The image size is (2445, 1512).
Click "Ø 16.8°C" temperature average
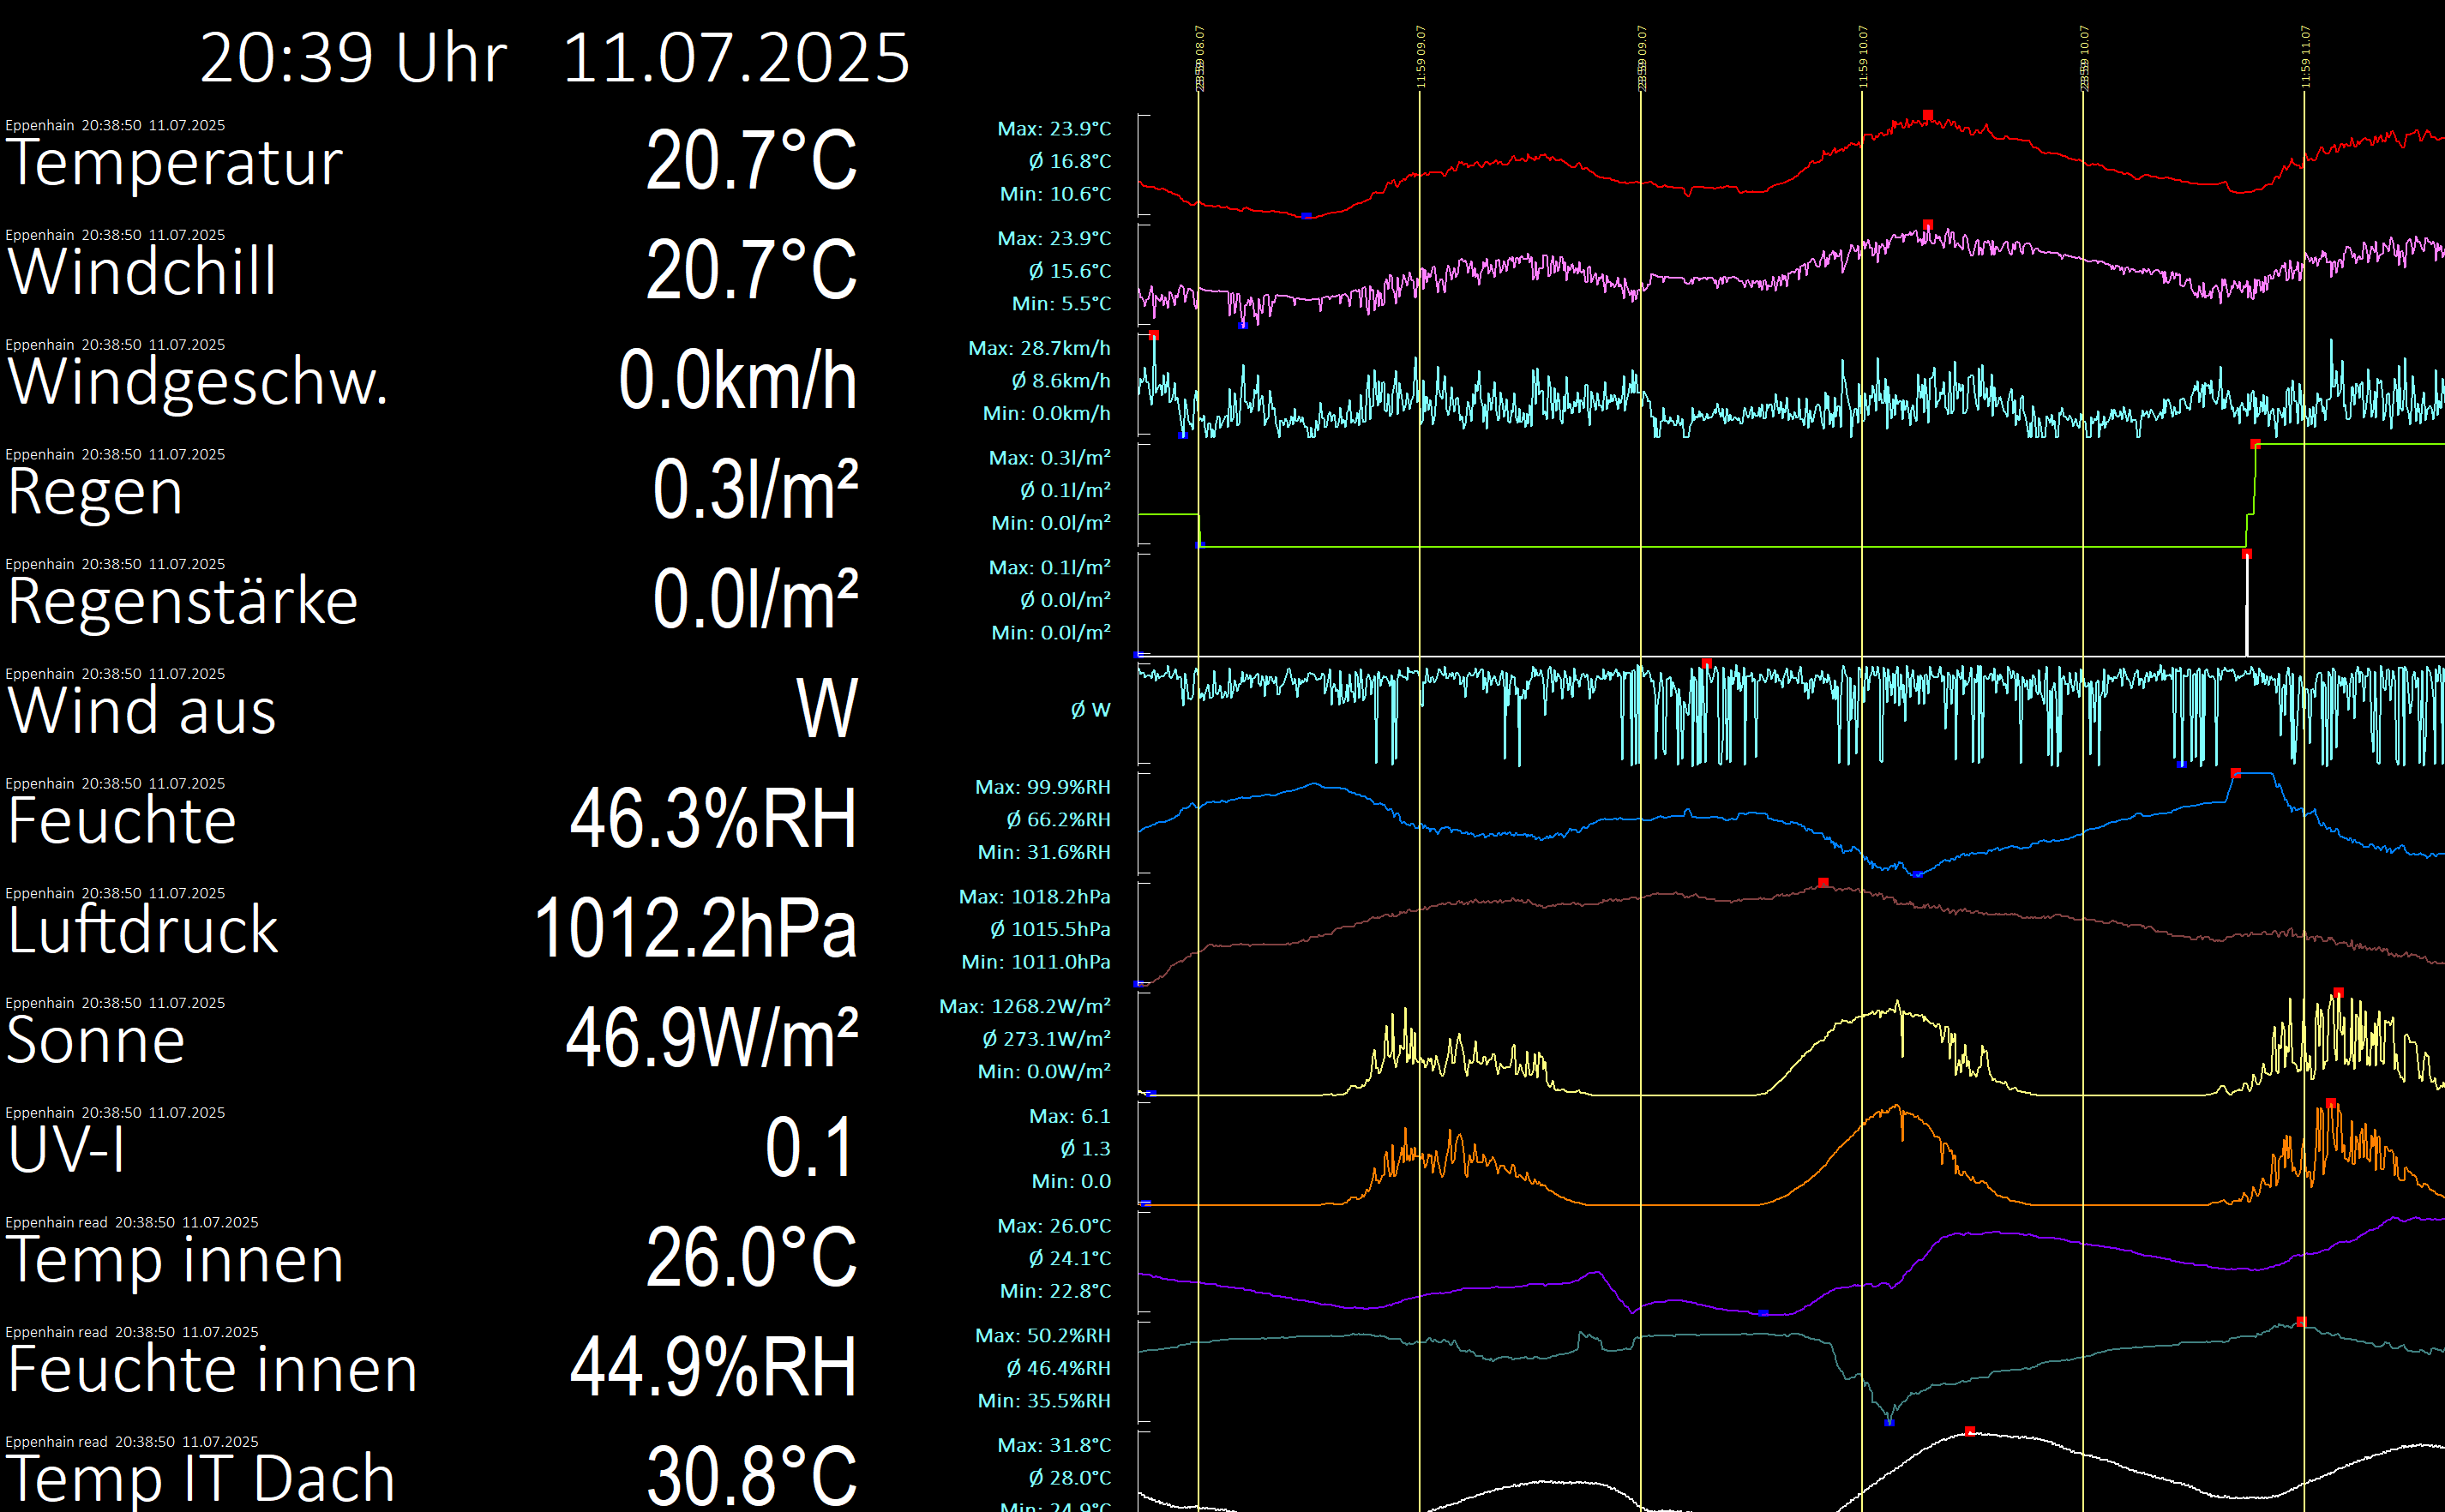[1069, 161]
